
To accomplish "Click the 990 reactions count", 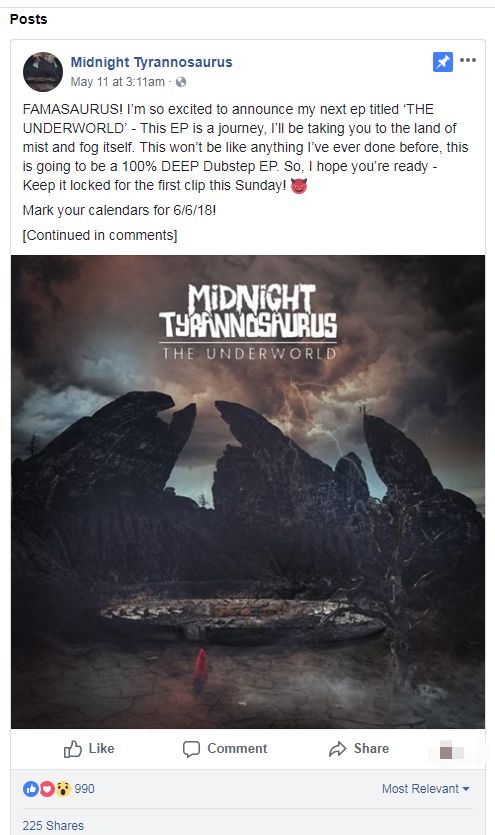I will tap(84, 789).
